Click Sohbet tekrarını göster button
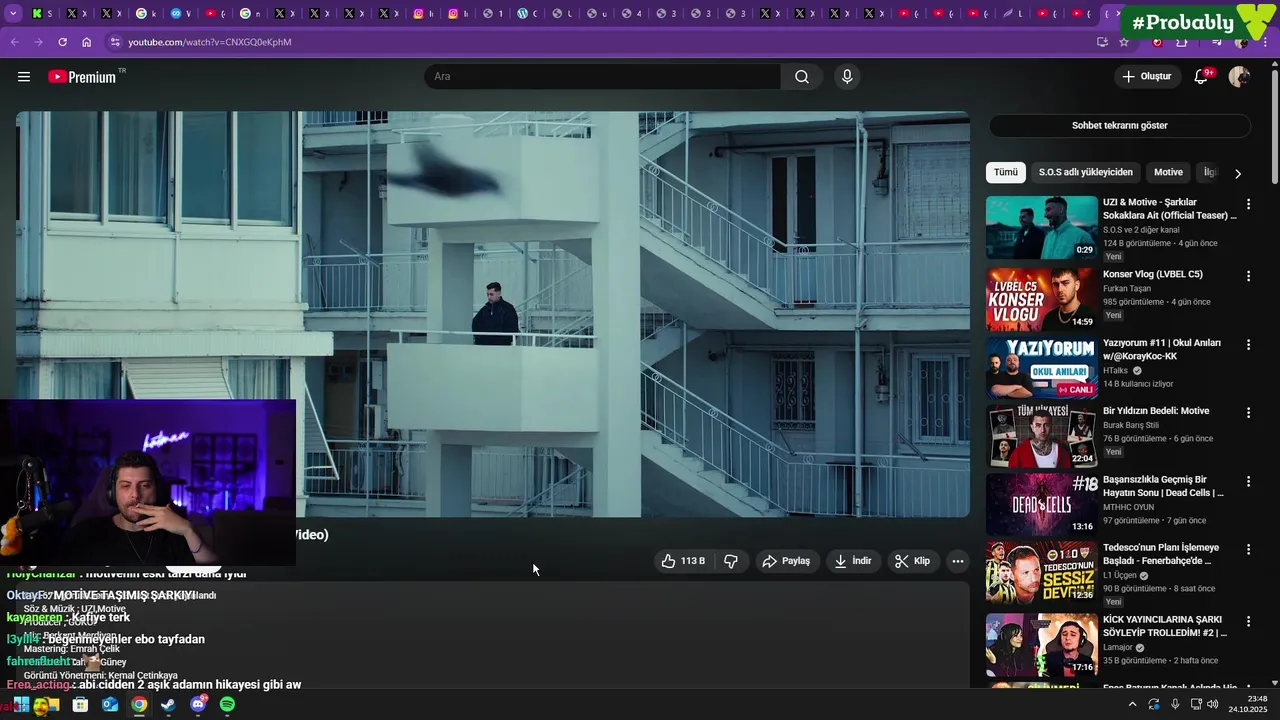The height and width of the screenshot is (720, 1280). [x=1120, y=126]
